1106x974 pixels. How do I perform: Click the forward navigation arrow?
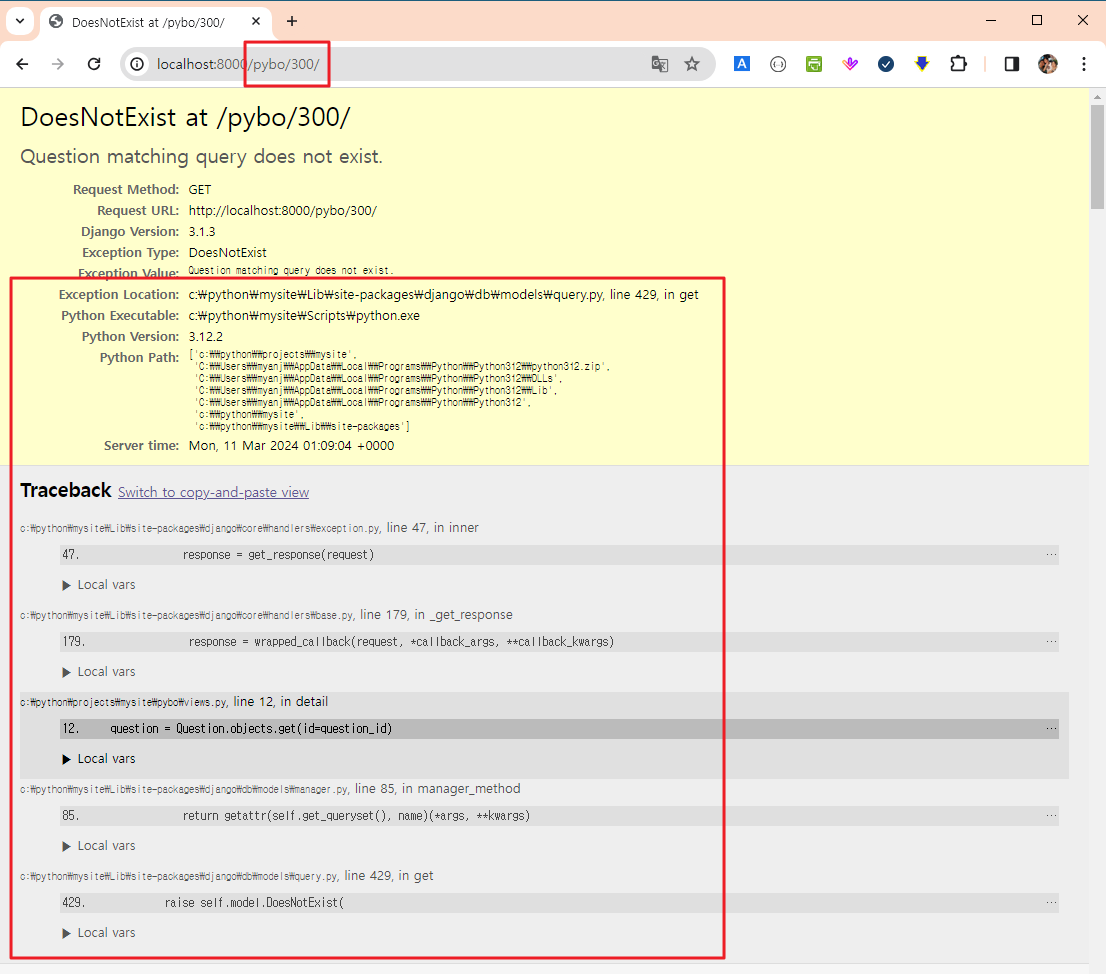58,64
